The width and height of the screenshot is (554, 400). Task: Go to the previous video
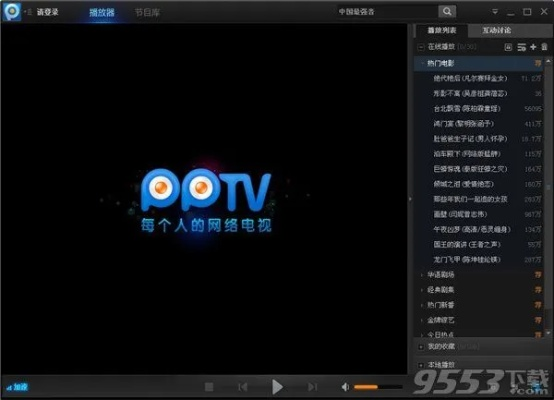[243, 387]
